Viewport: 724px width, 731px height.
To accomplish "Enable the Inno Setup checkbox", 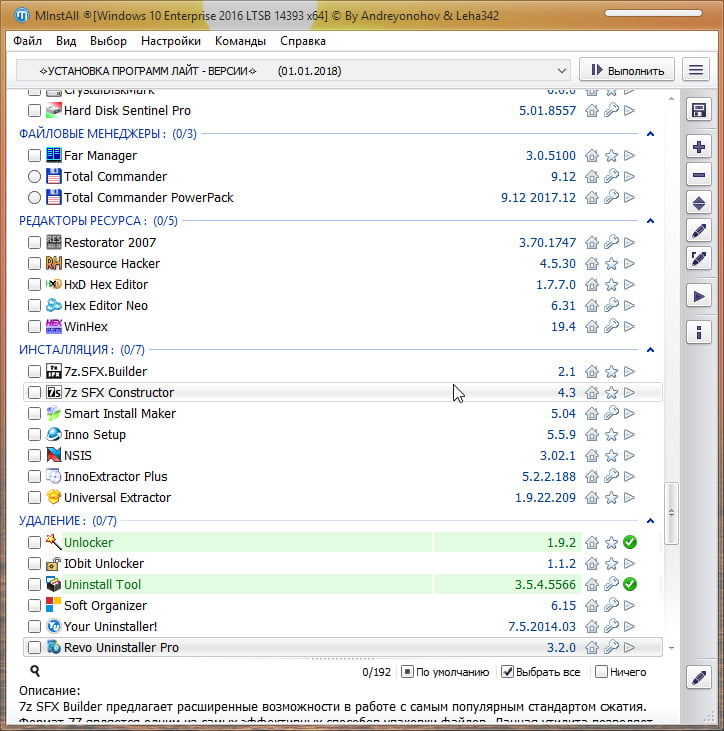I will tap(35, 435).
